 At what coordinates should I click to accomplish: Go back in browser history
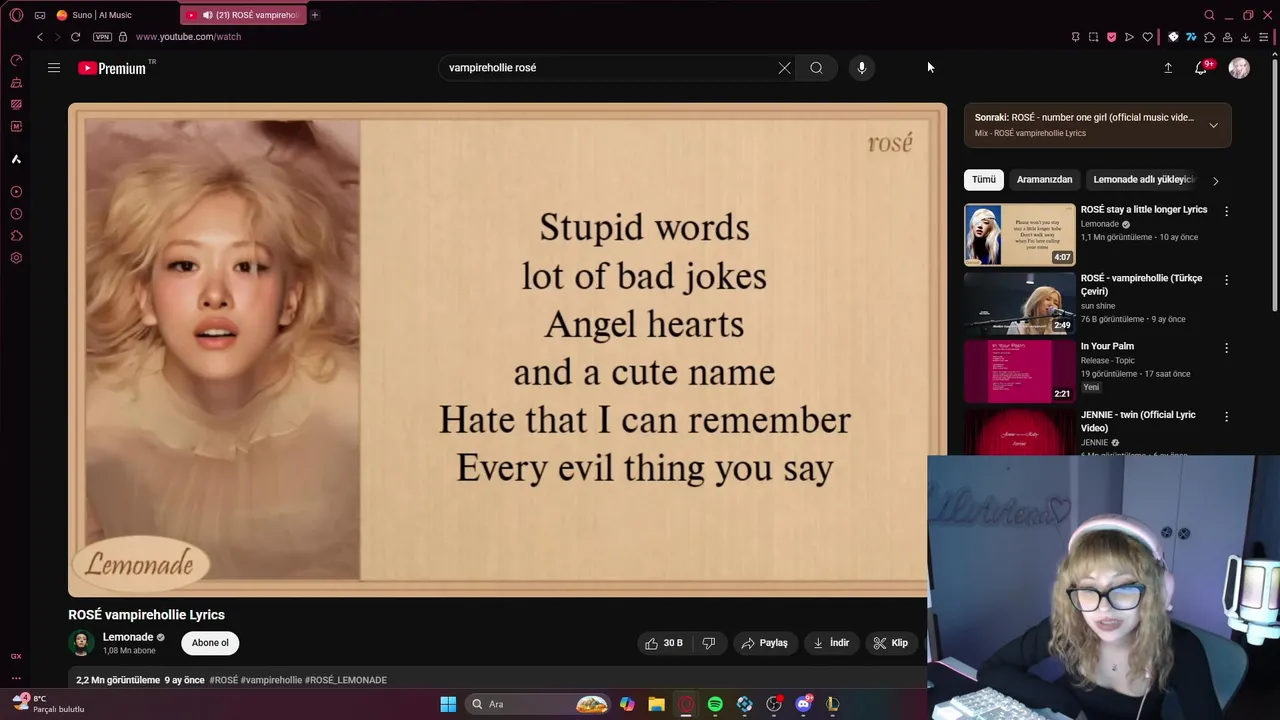pyautogui.click(x=40, y=37)
